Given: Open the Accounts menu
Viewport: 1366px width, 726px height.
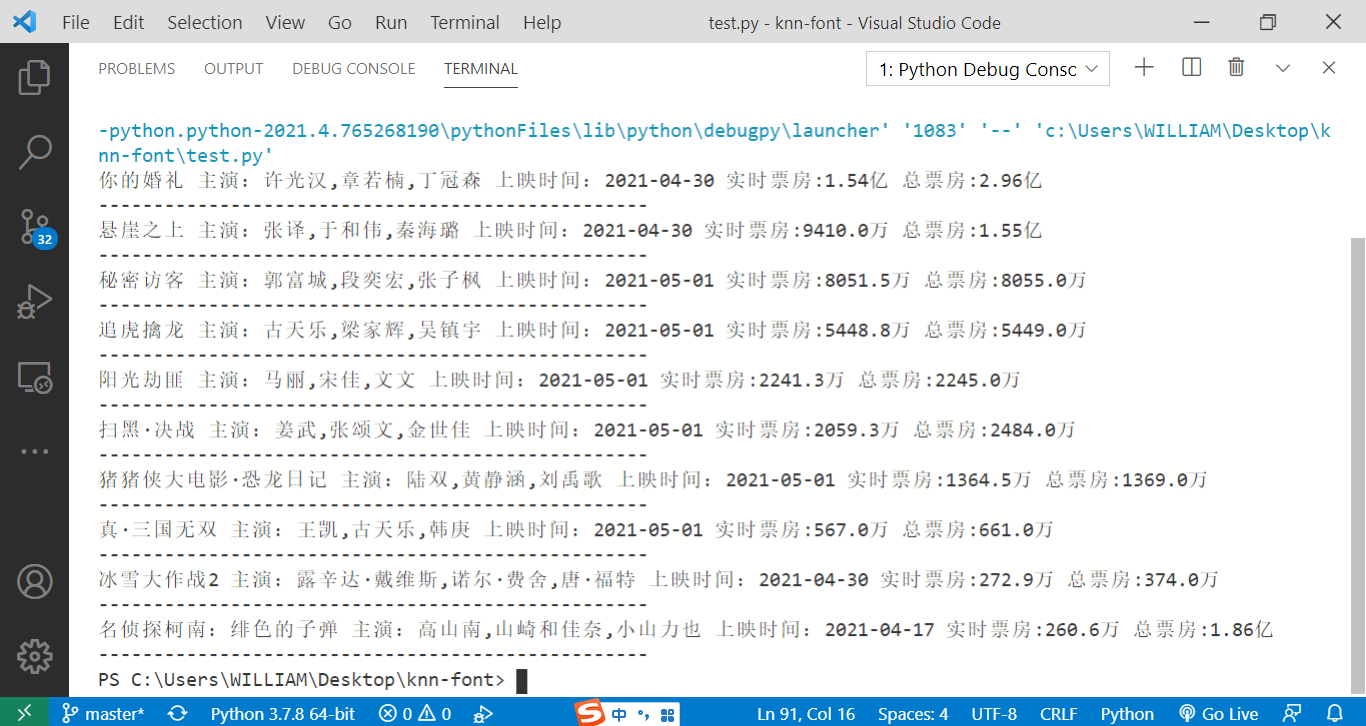Looking at the screenshot, I should (34, 582).
